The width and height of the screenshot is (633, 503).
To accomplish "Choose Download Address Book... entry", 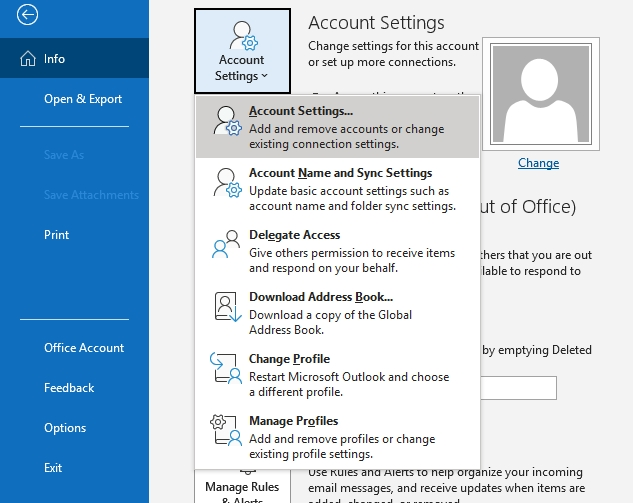I will 337,313.
